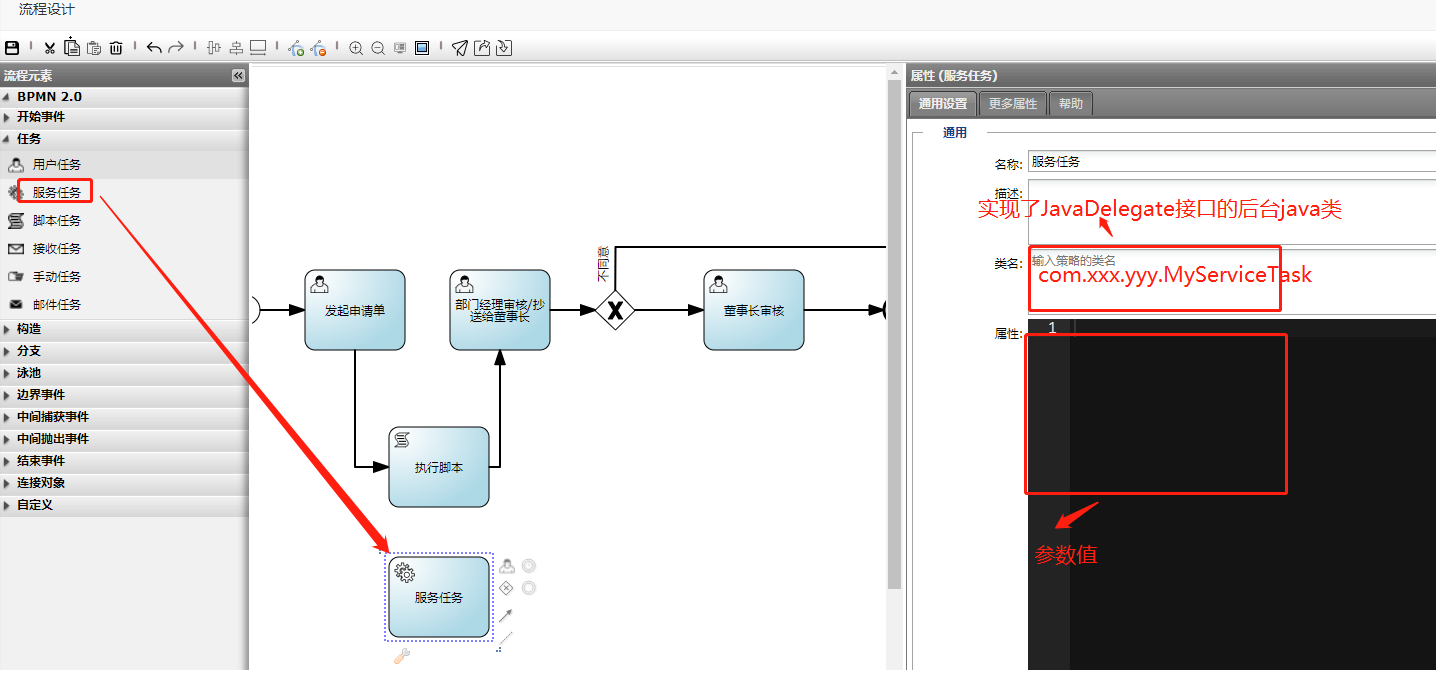Select 用户任务 in the element palette

click(57, 165)
